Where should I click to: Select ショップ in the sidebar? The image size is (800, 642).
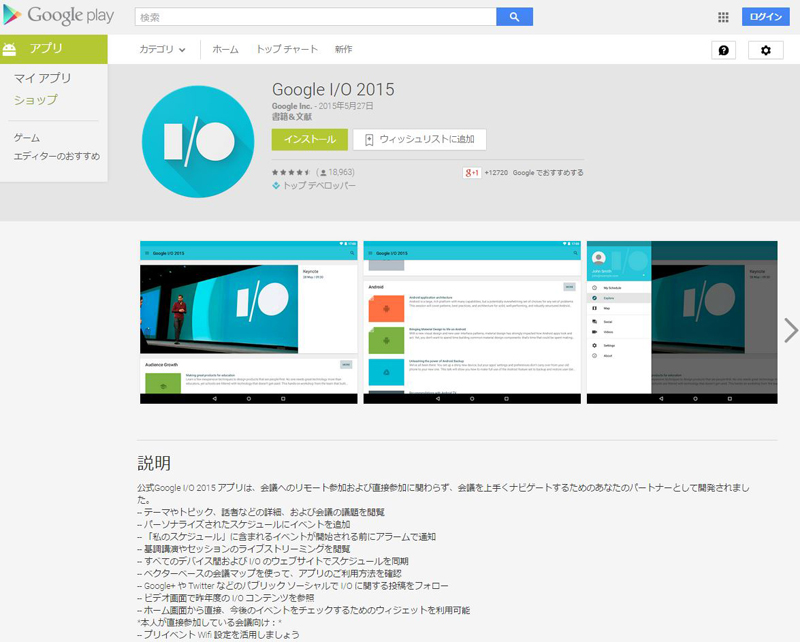(36, 100)
